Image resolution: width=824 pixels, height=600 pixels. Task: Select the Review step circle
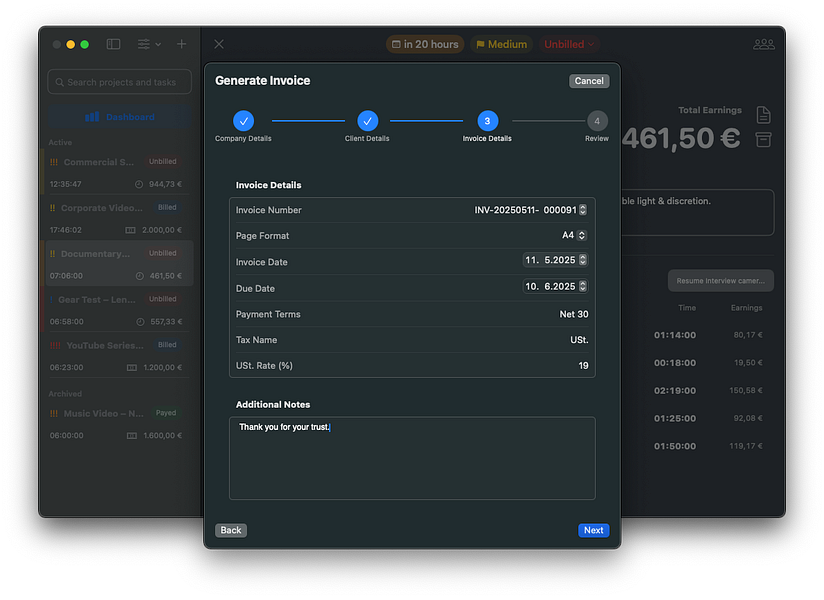pos(596,121)
